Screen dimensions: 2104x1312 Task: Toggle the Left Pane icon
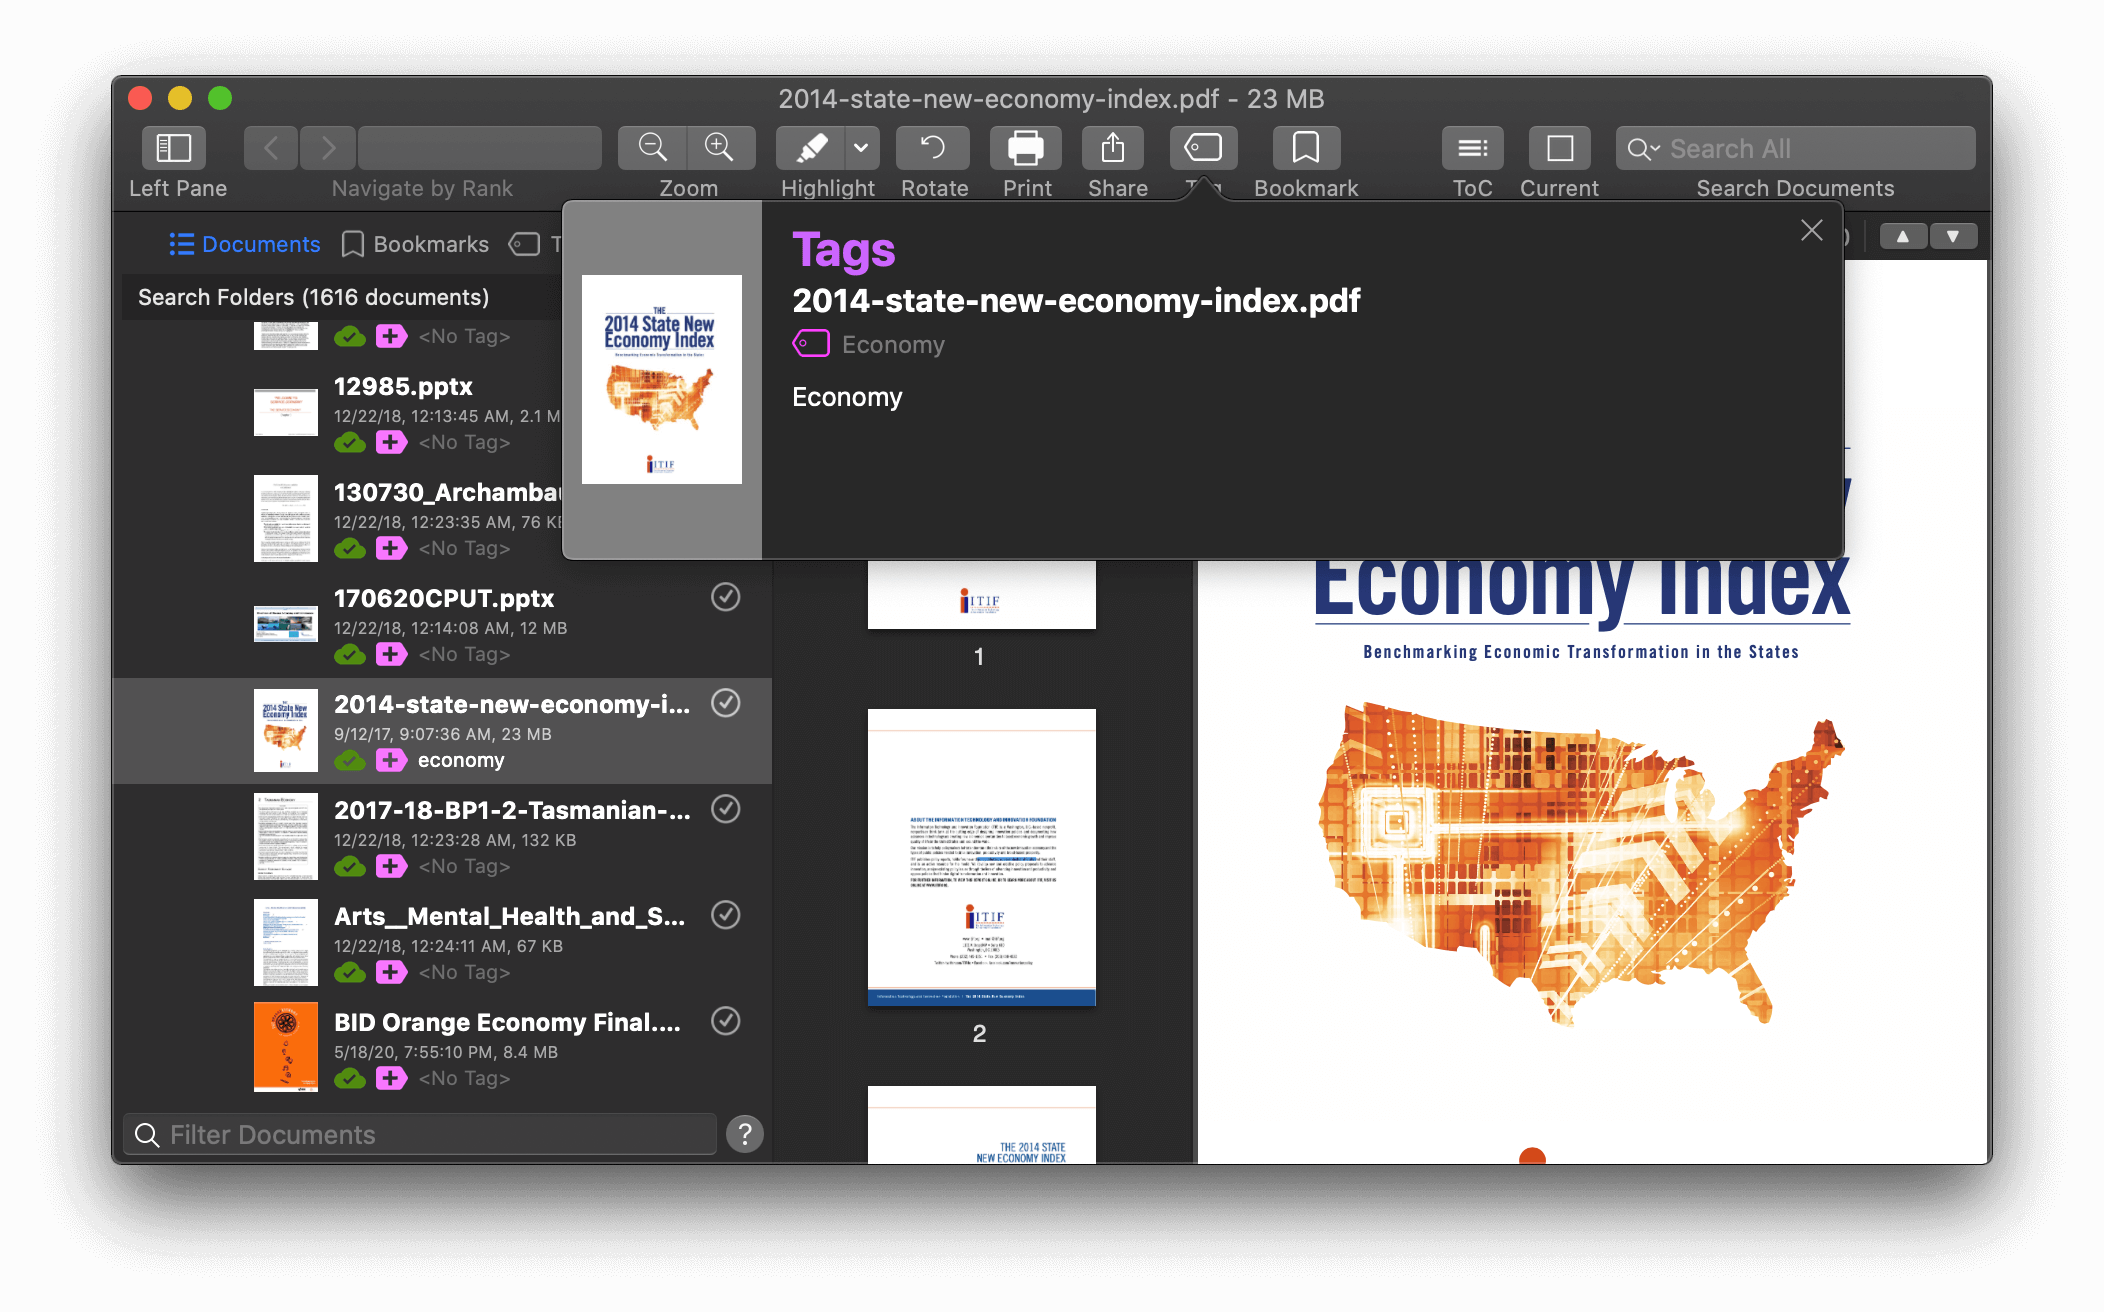pos(174,148)
